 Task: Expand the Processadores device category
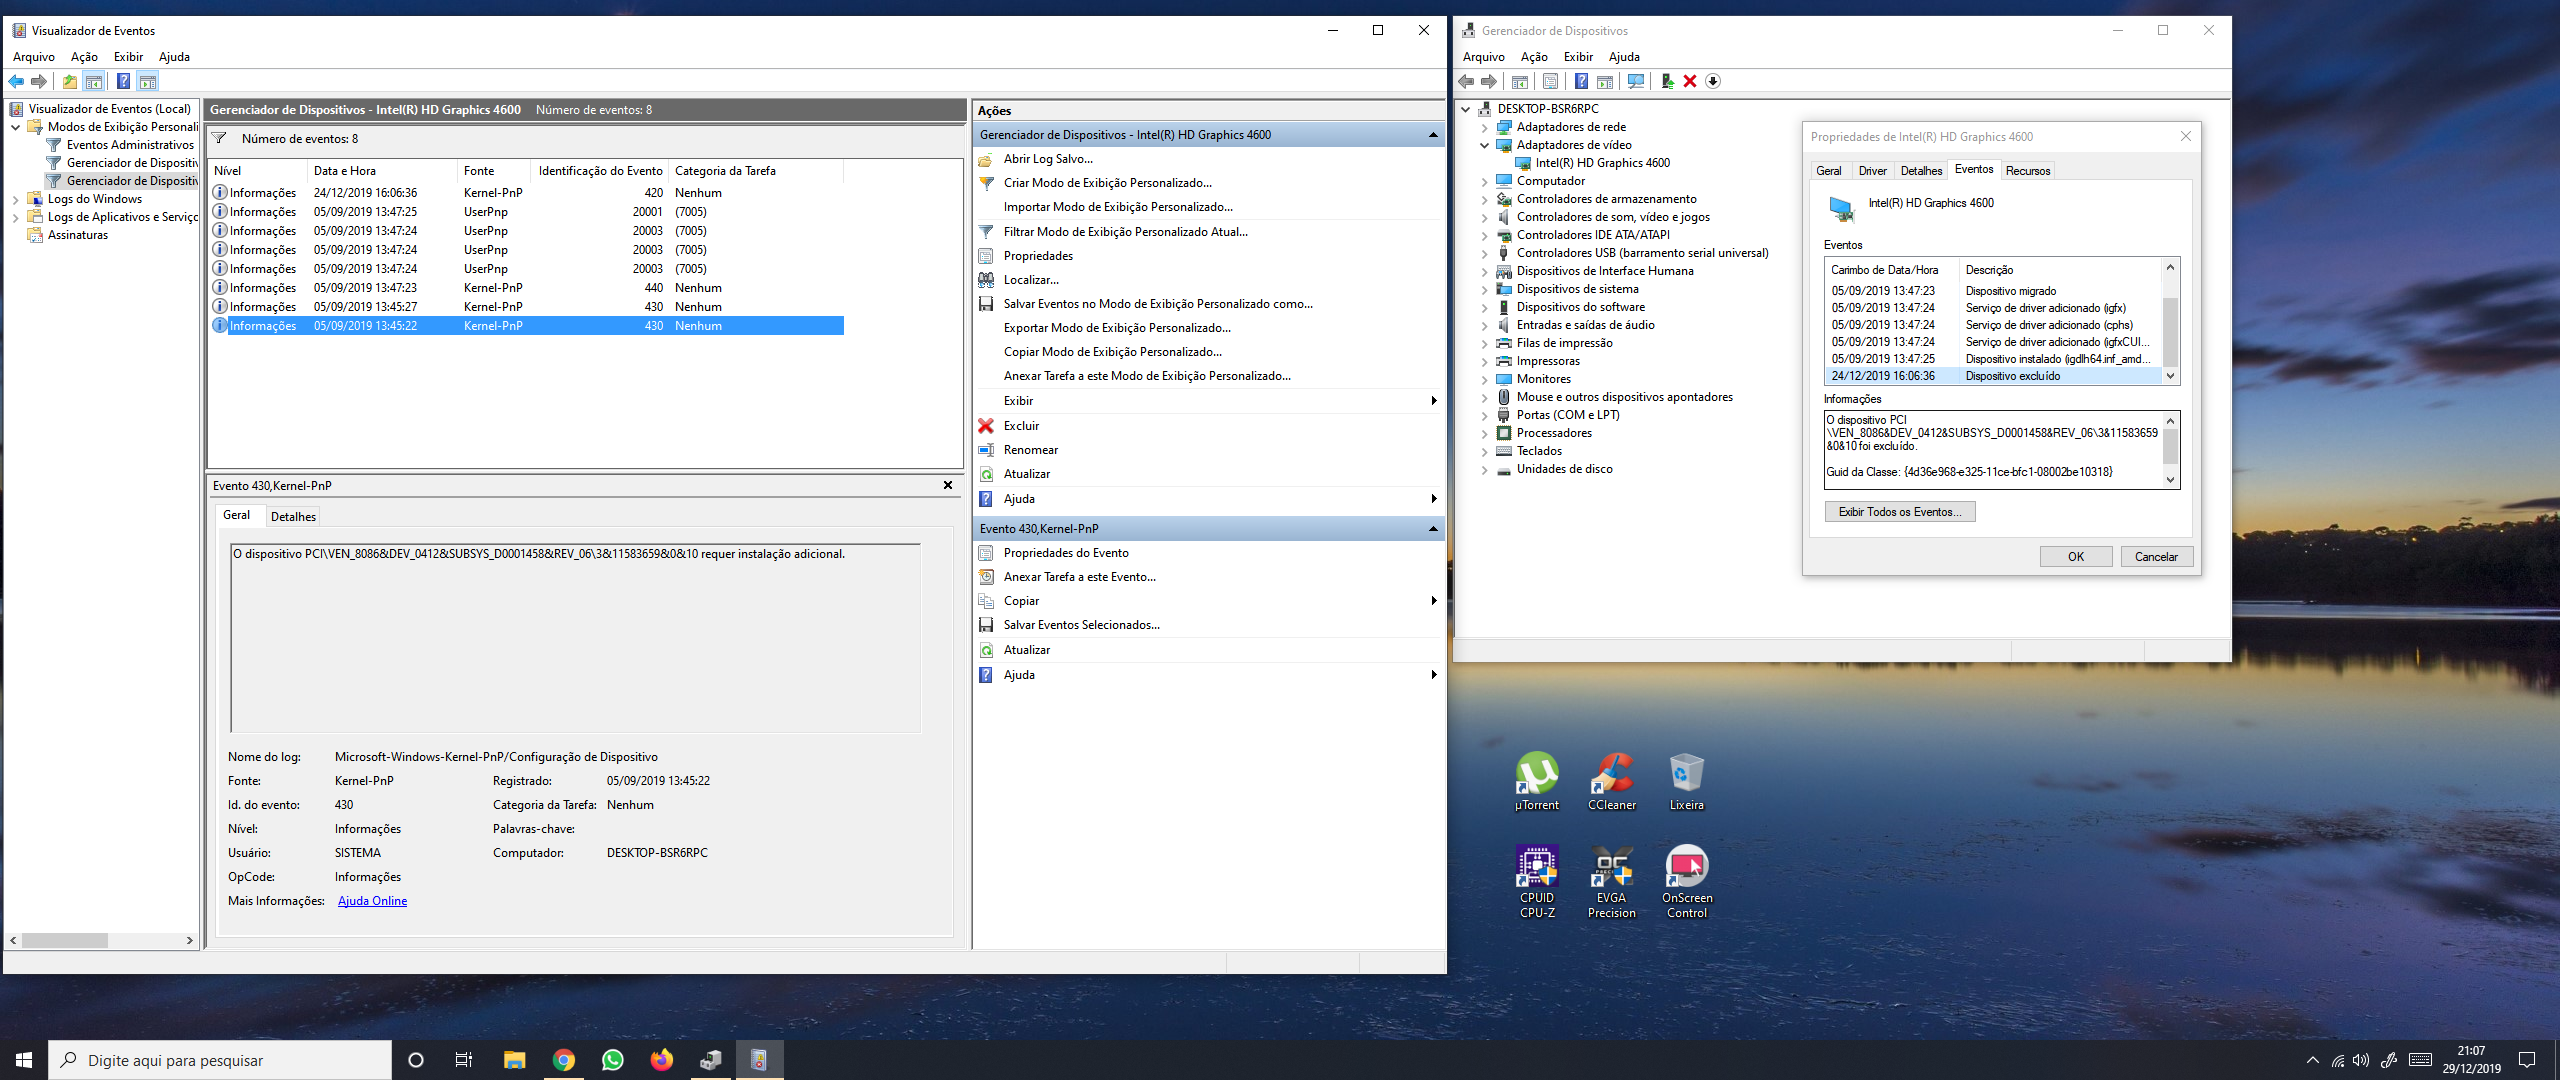pyautogui.click(x=1484, y=433)
